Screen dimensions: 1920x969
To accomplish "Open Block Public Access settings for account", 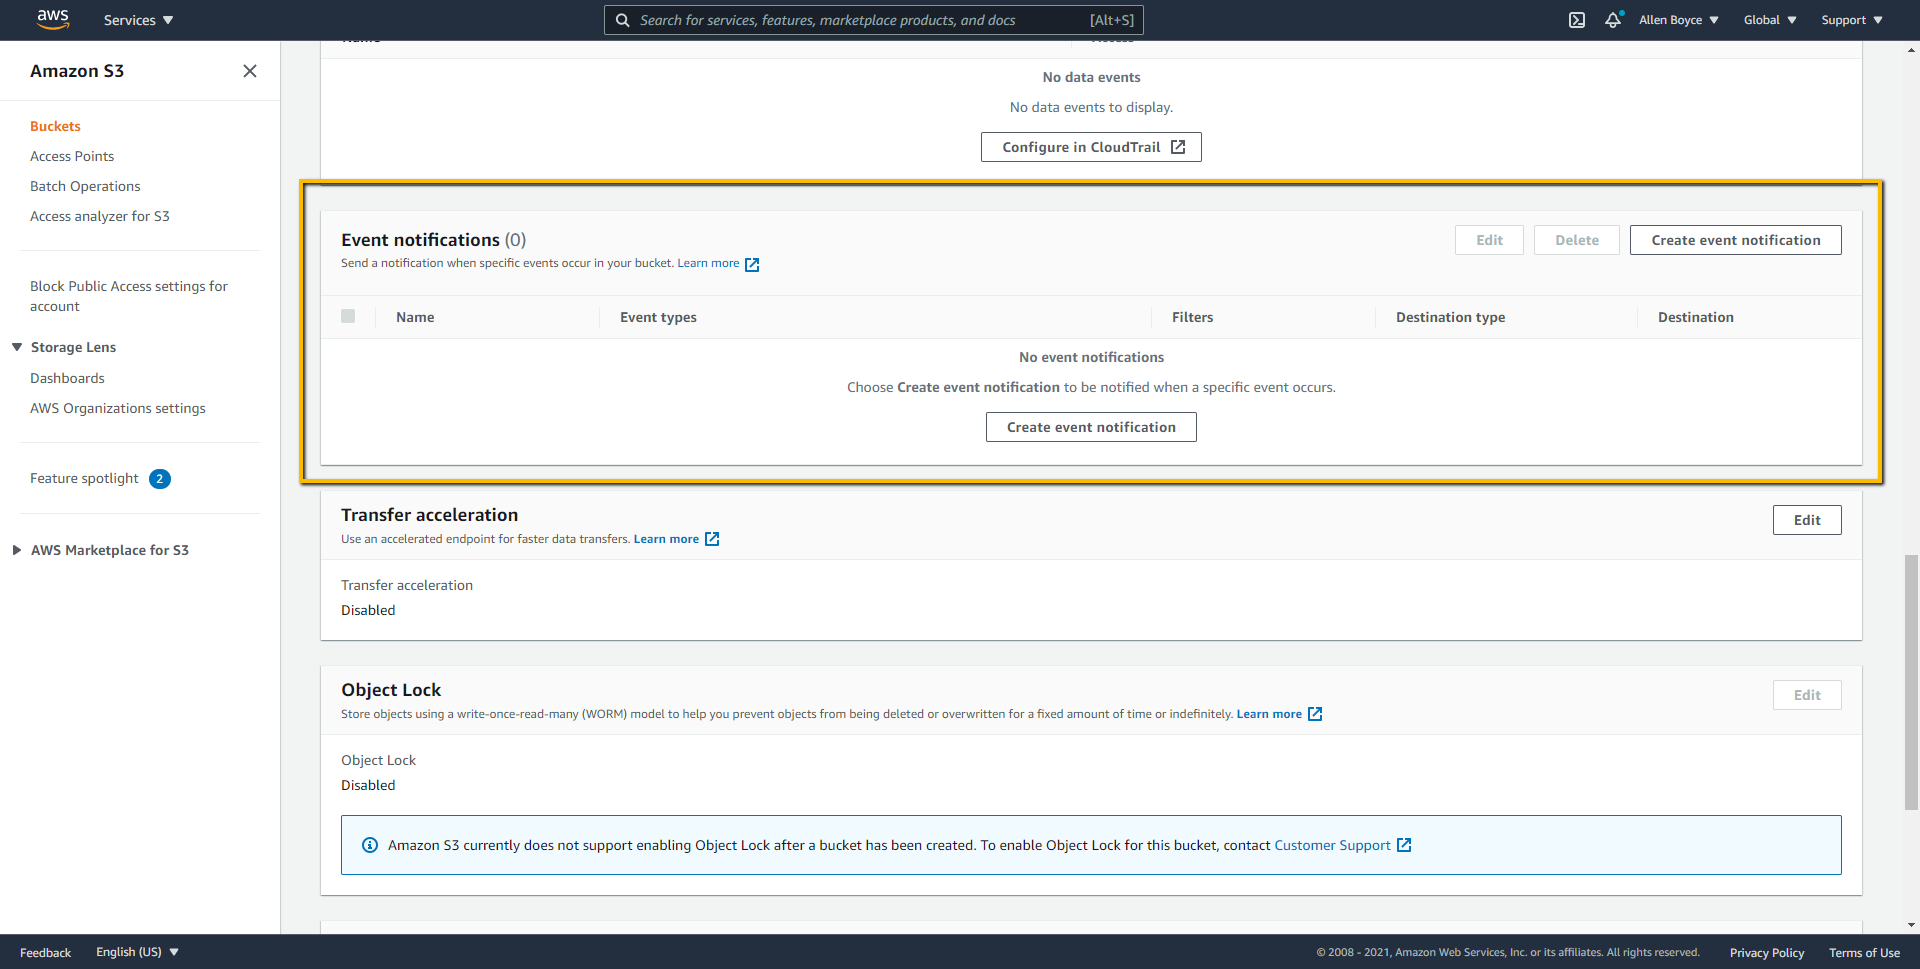I will pyautogui.click(x=129, y=296).
